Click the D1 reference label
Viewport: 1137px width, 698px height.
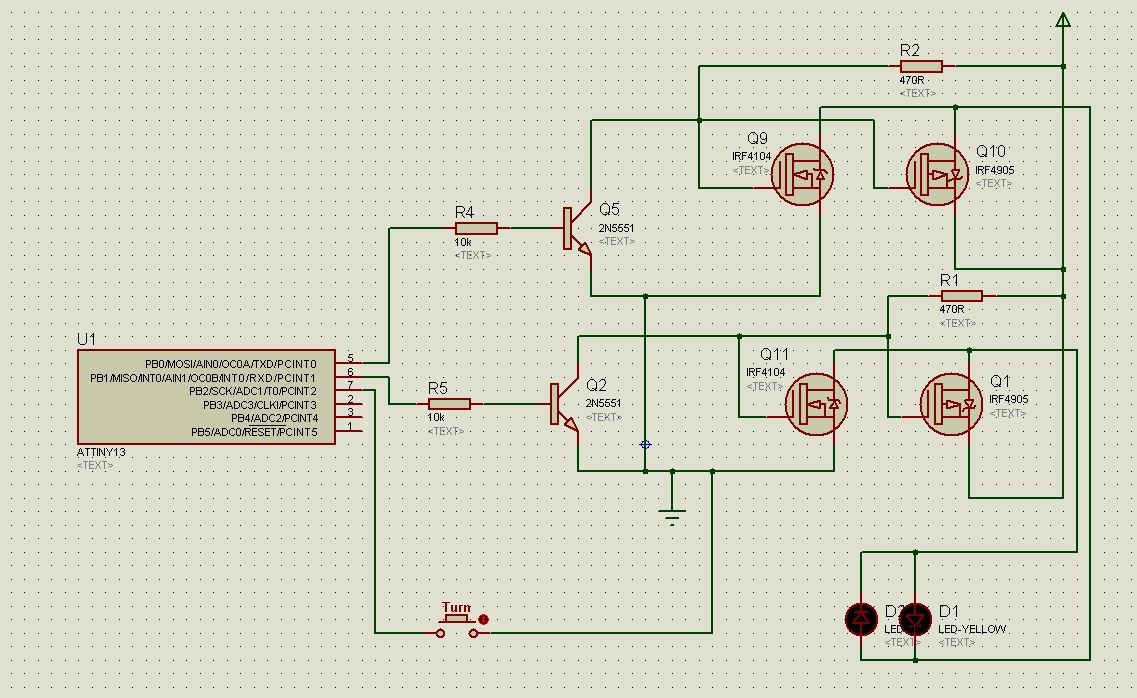pos(948,612)
